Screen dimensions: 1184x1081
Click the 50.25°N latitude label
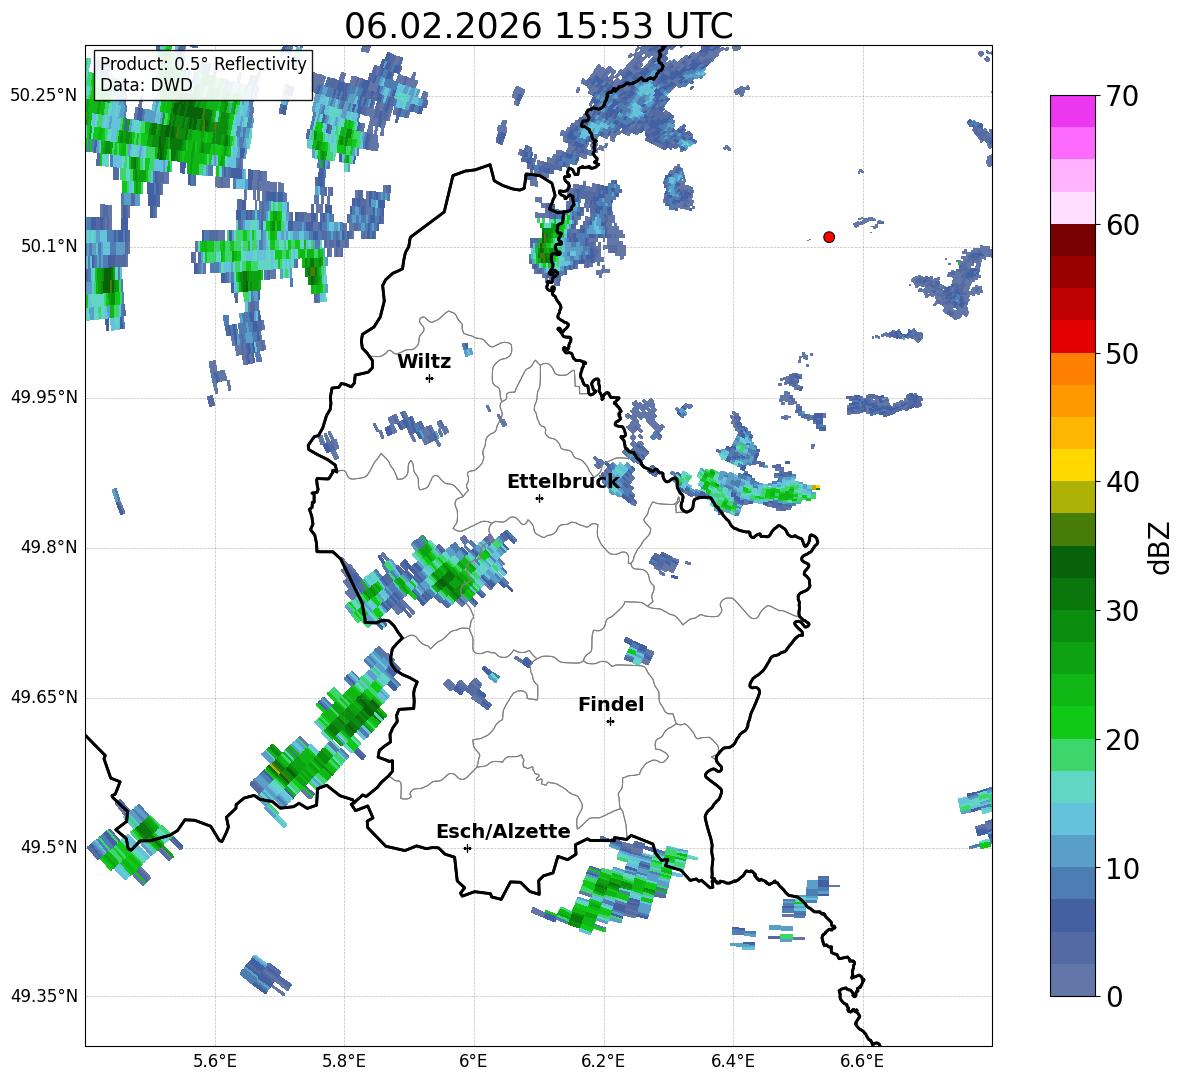pos(44,96)
